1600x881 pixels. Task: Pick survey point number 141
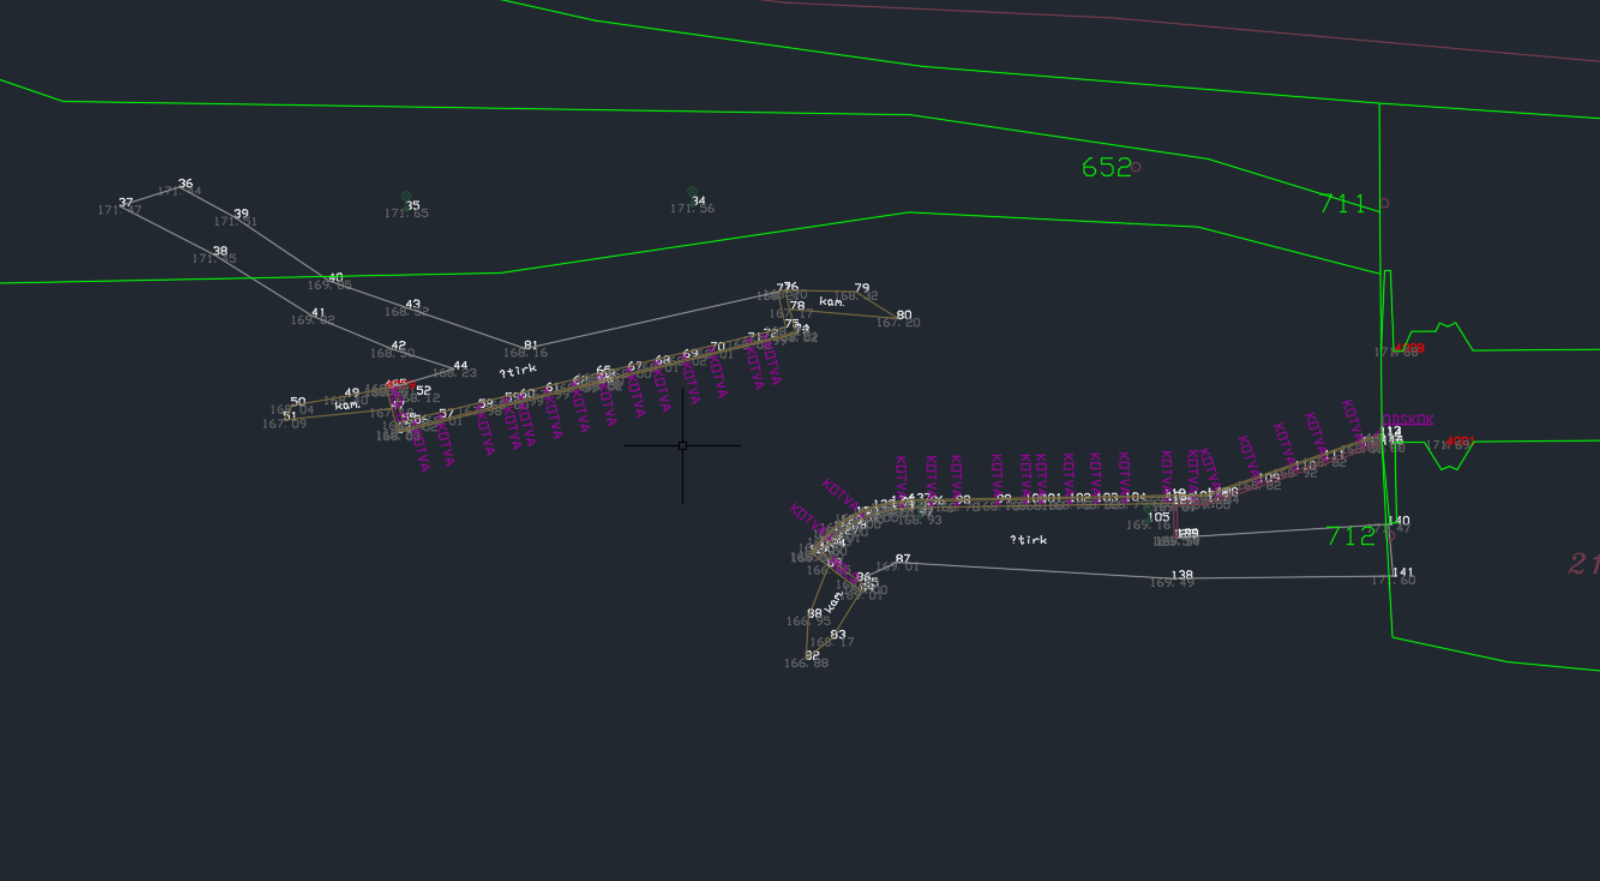tap(1403, 572)
